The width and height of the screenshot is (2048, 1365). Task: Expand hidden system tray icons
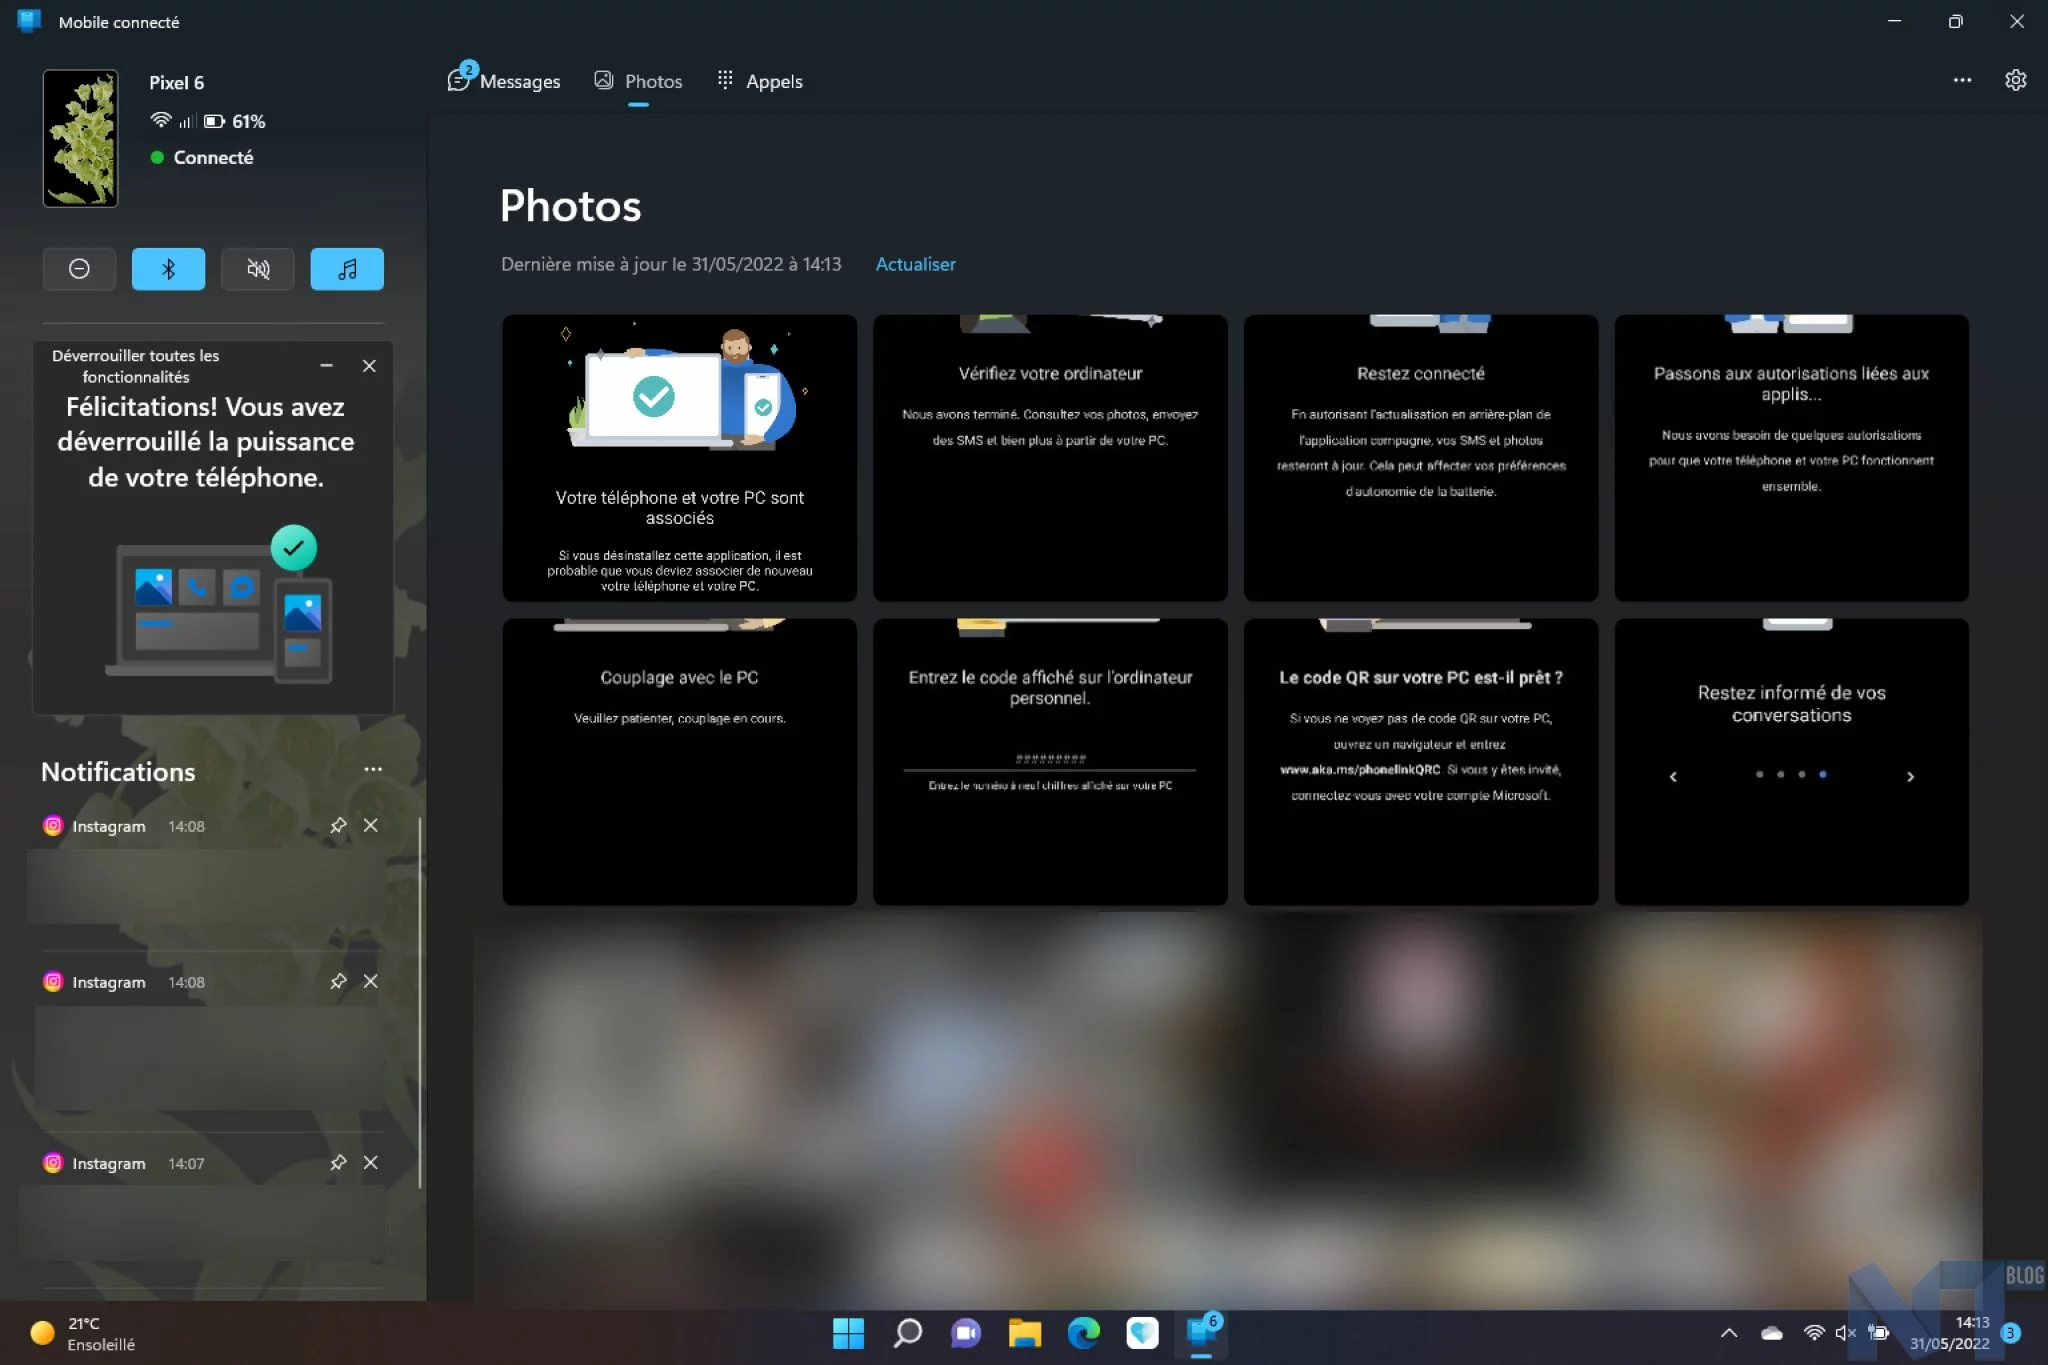1728,1333
